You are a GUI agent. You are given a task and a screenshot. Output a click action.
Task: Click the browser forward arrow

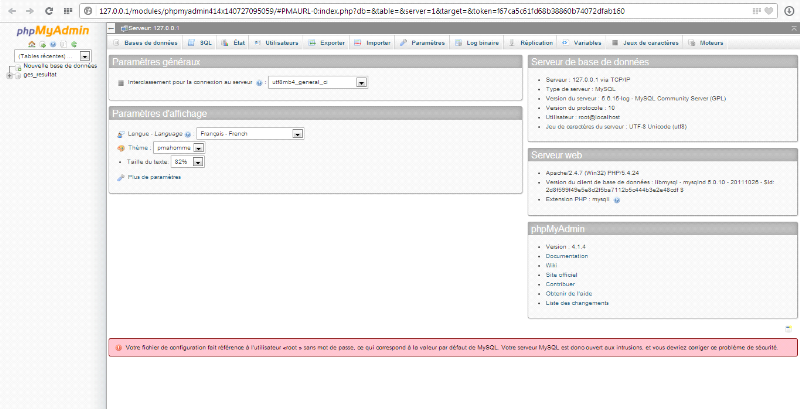click(30, 11)
